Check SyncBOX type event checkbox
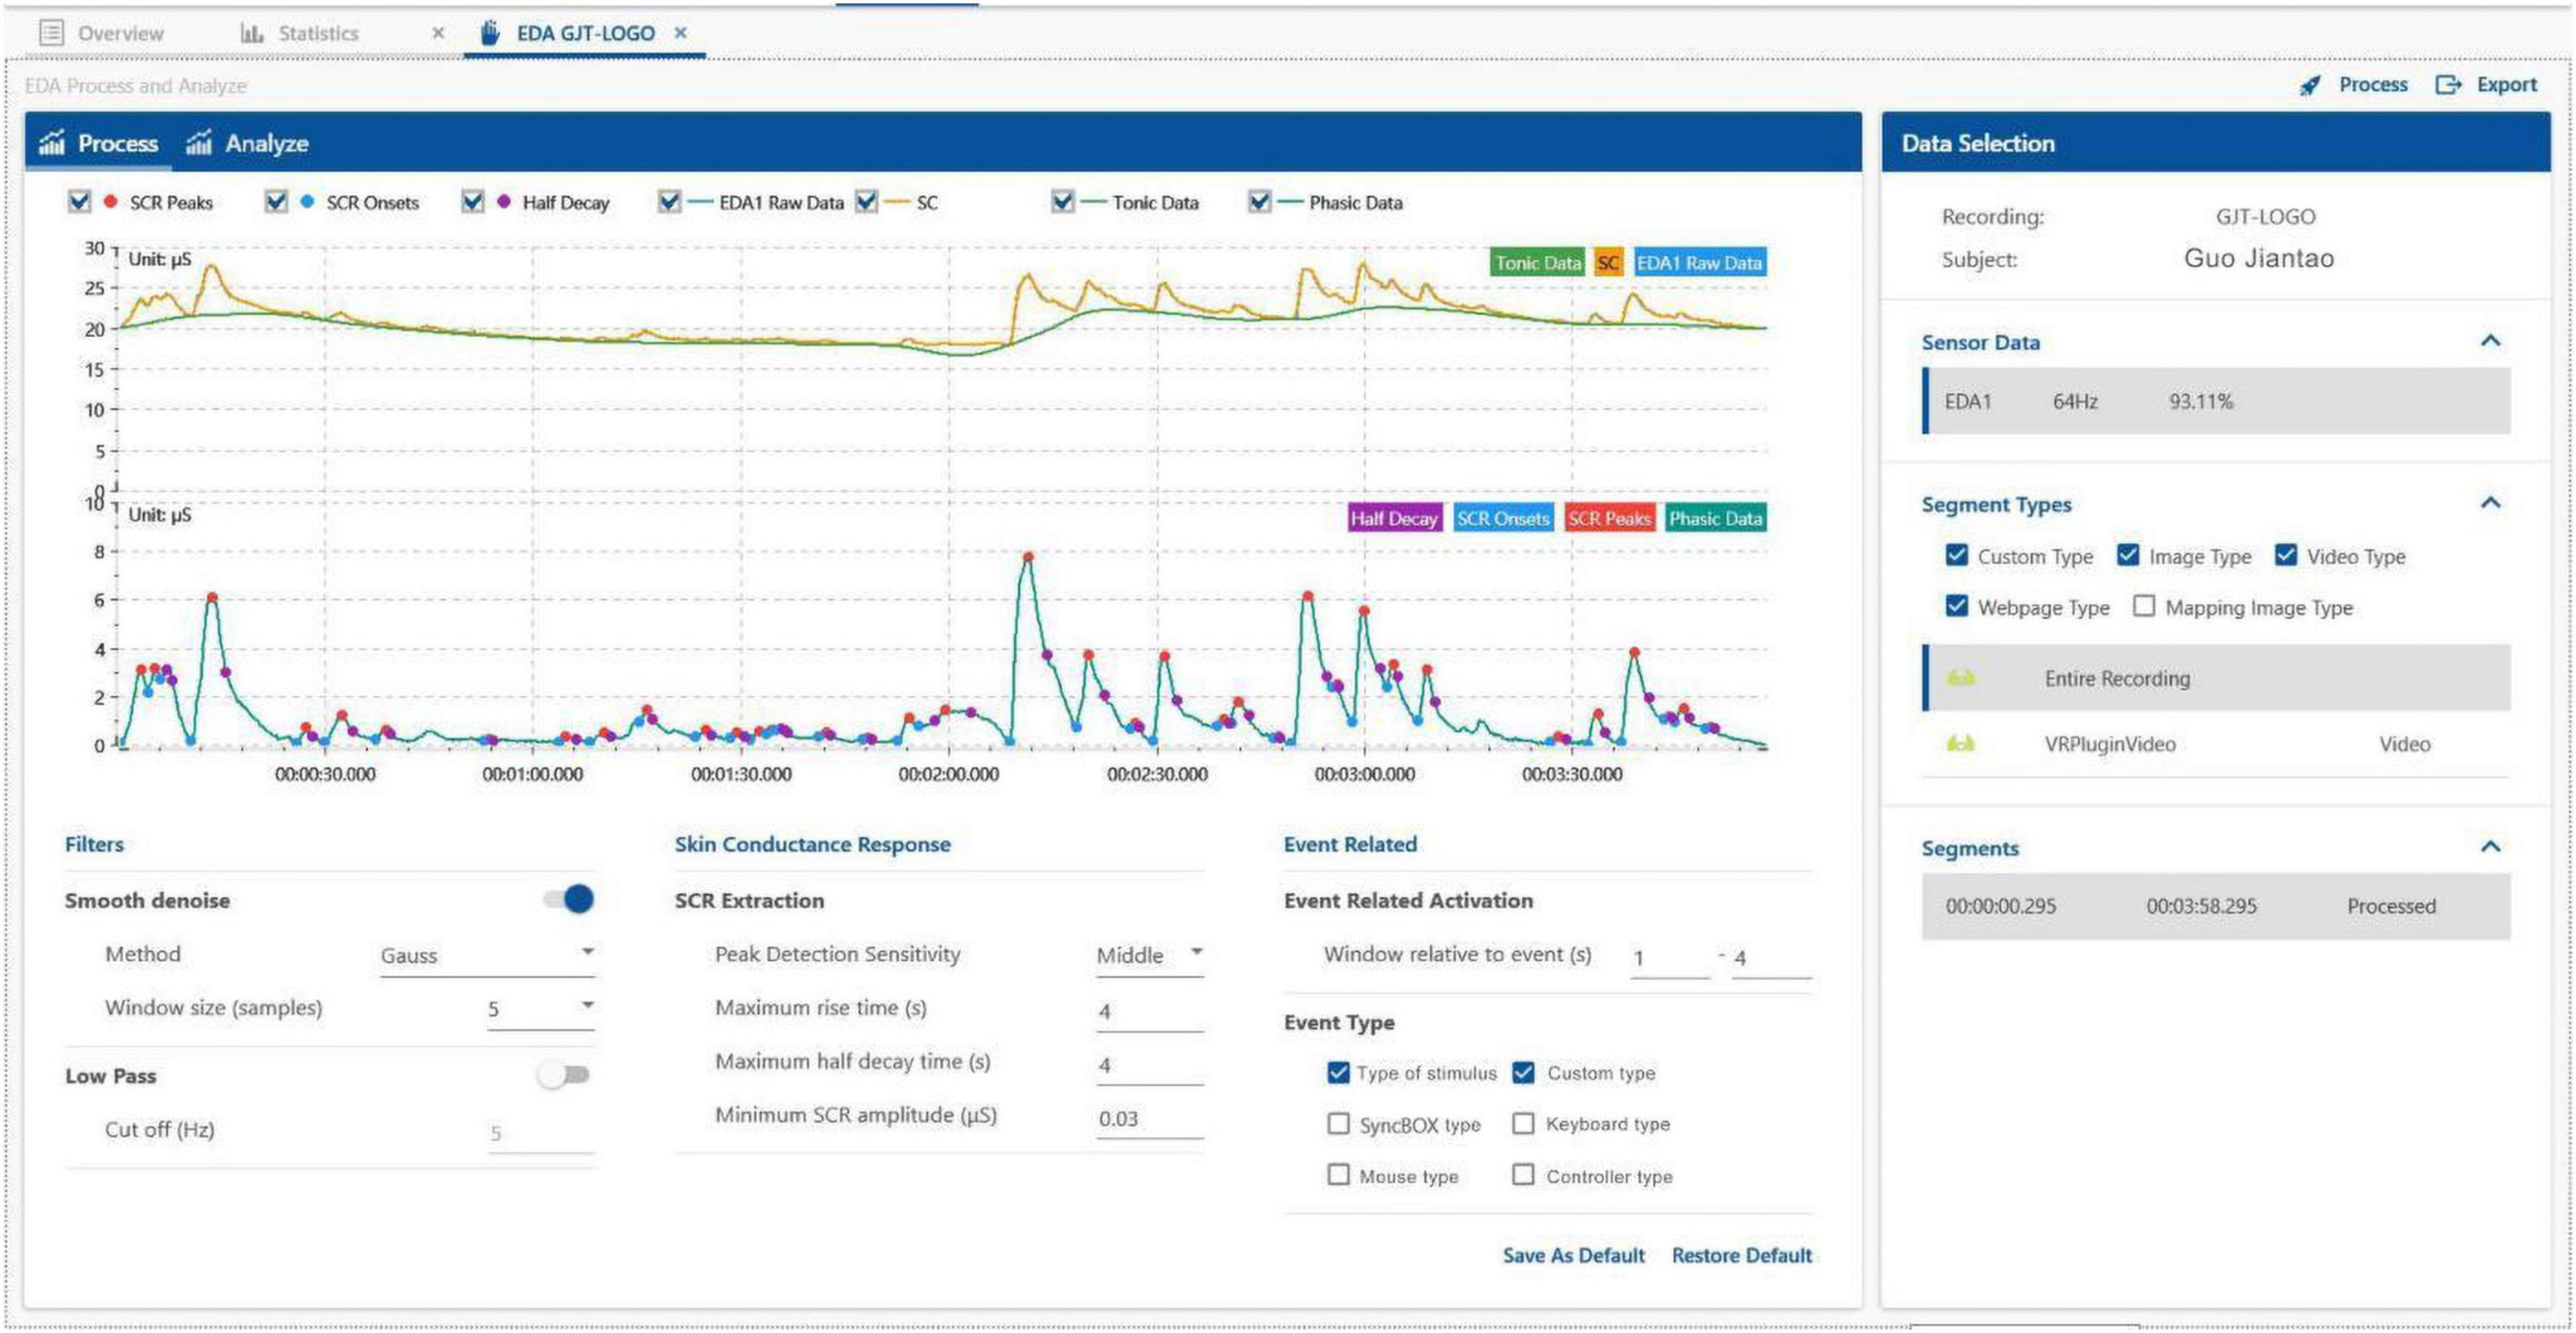Image resolution: width=2576 pixels, height=1333 pixels. [x=1338, y=1124]
